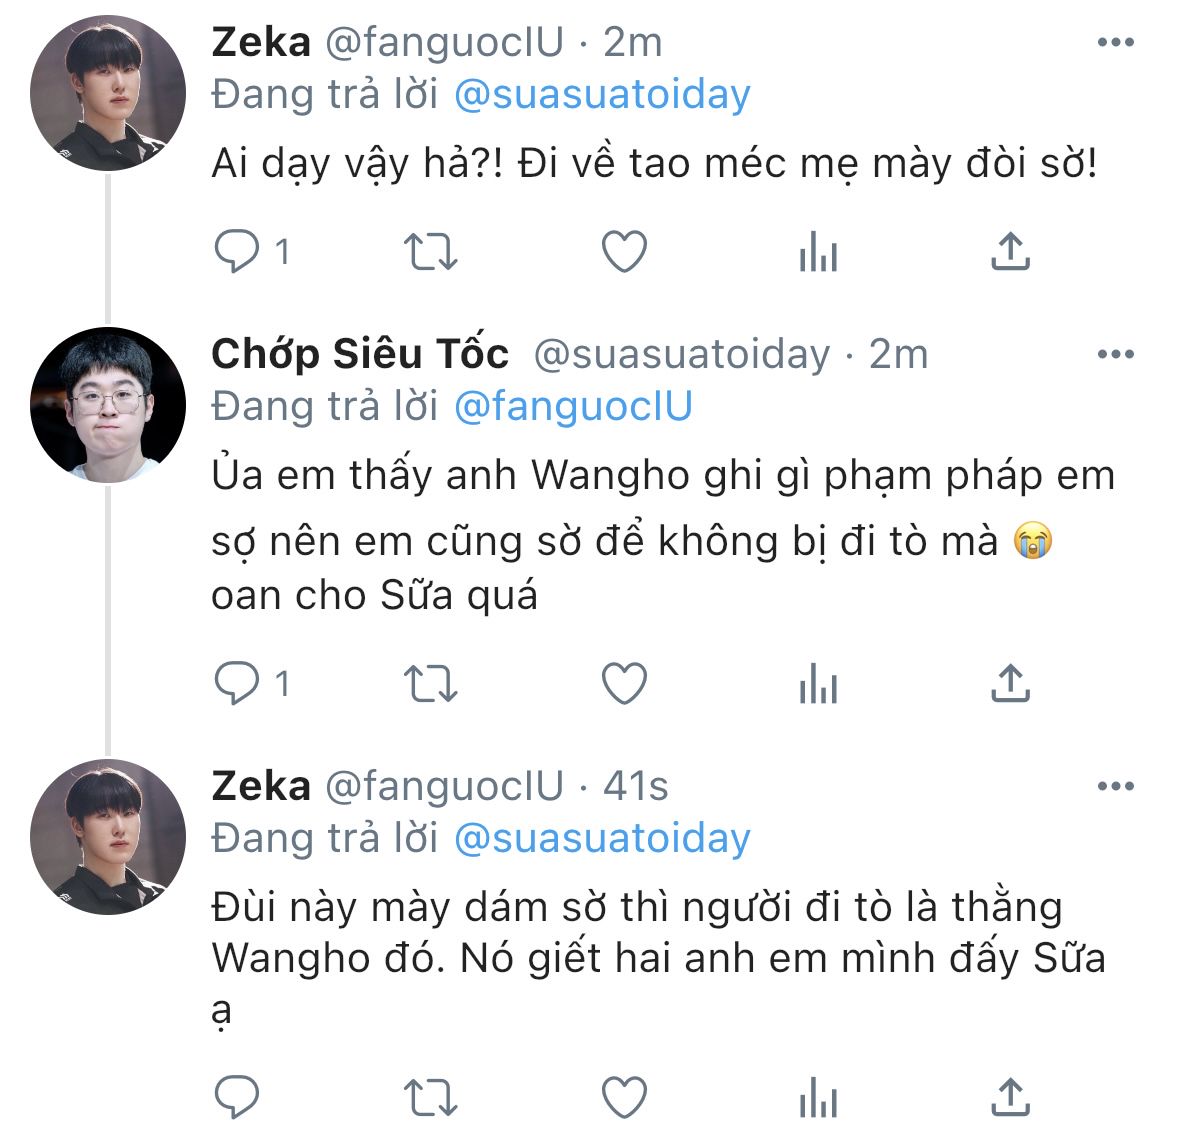Reply to Zeka's first tweet
1179x1137 pixels.
(237, 250)
